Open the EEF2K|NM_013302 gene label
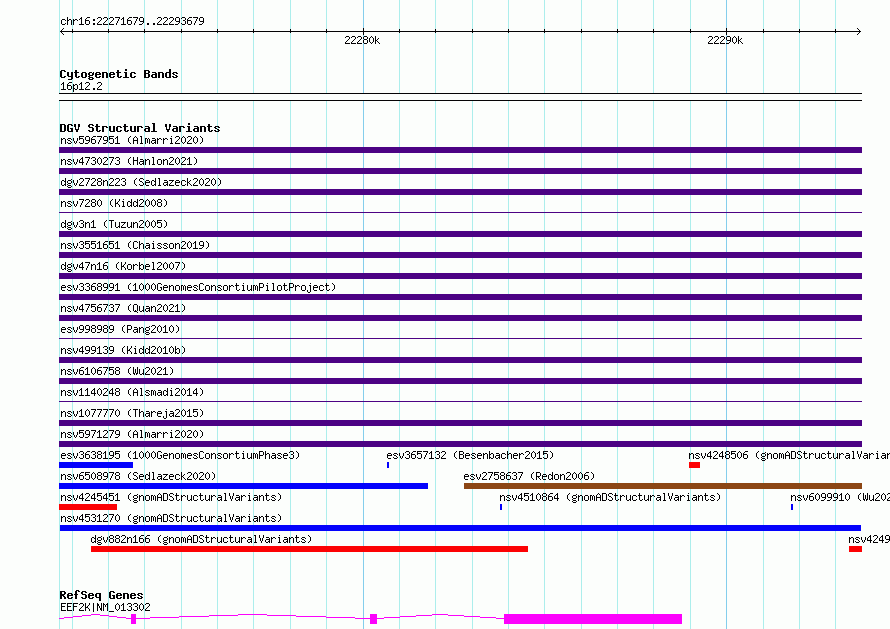890x629 pixels. [105, 607]
